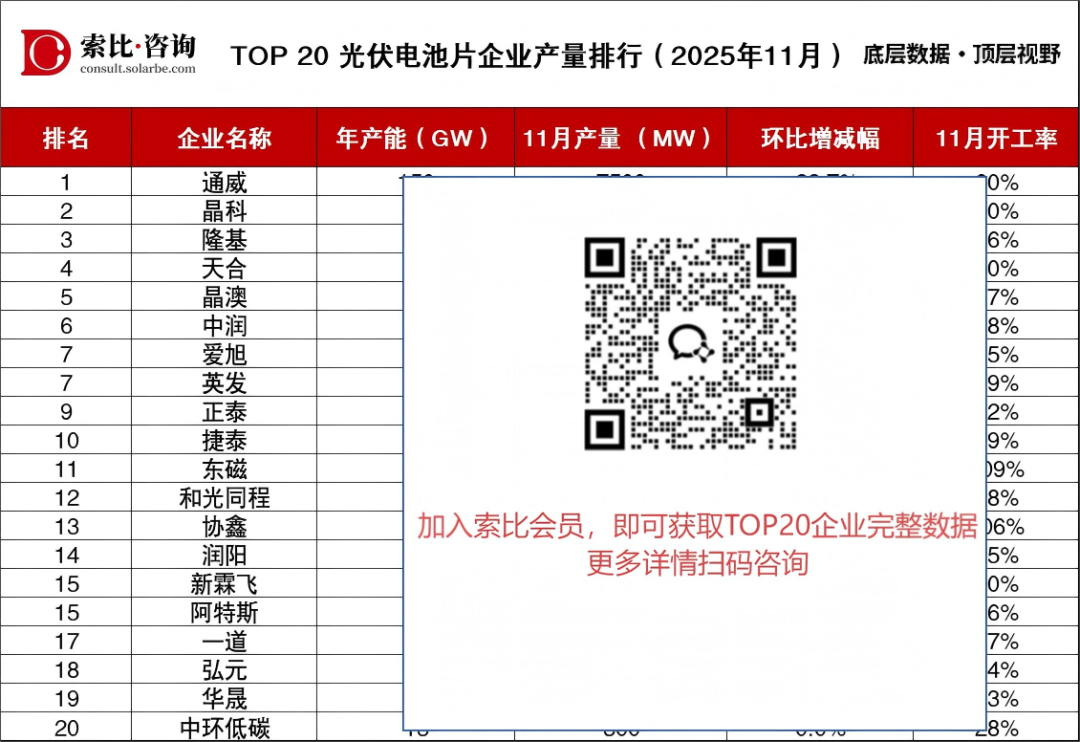This screenshot has height=742, width=1080.
Task: Open the consult.solarbe.com link under logo
Action: 138,69
